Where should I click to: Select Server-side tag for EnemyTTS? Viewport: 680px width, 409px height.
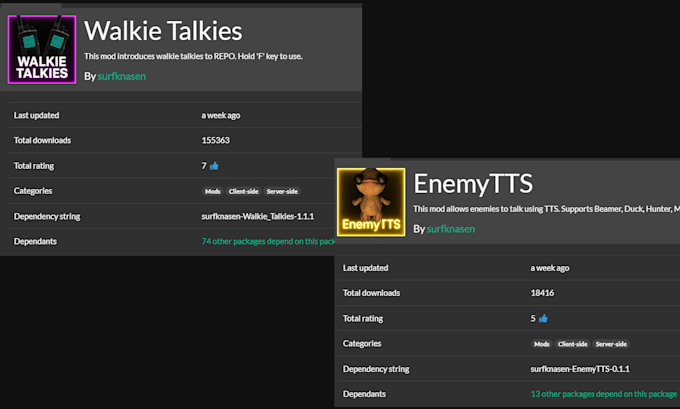point(611,344)
